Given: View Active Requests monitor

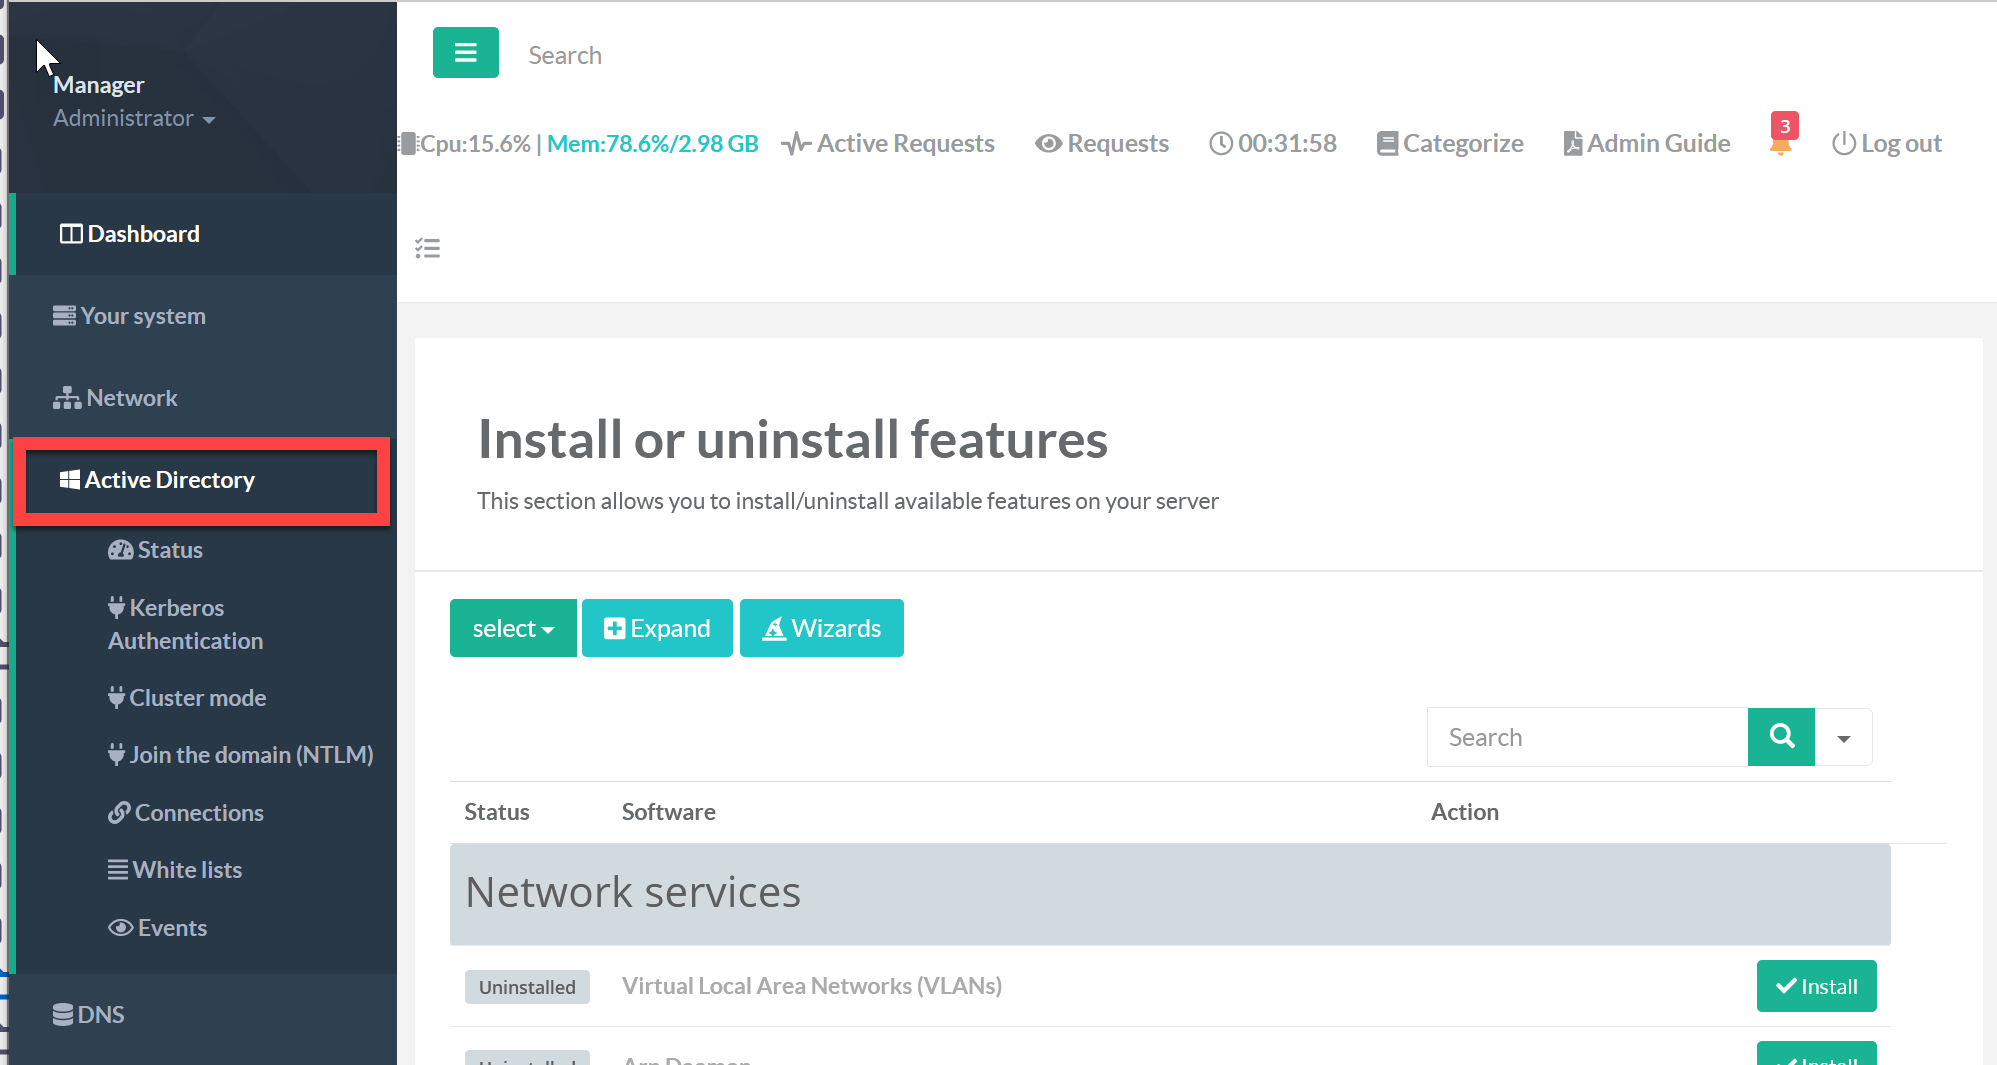Looking at the screenshot, I should (x=888, y=144).
